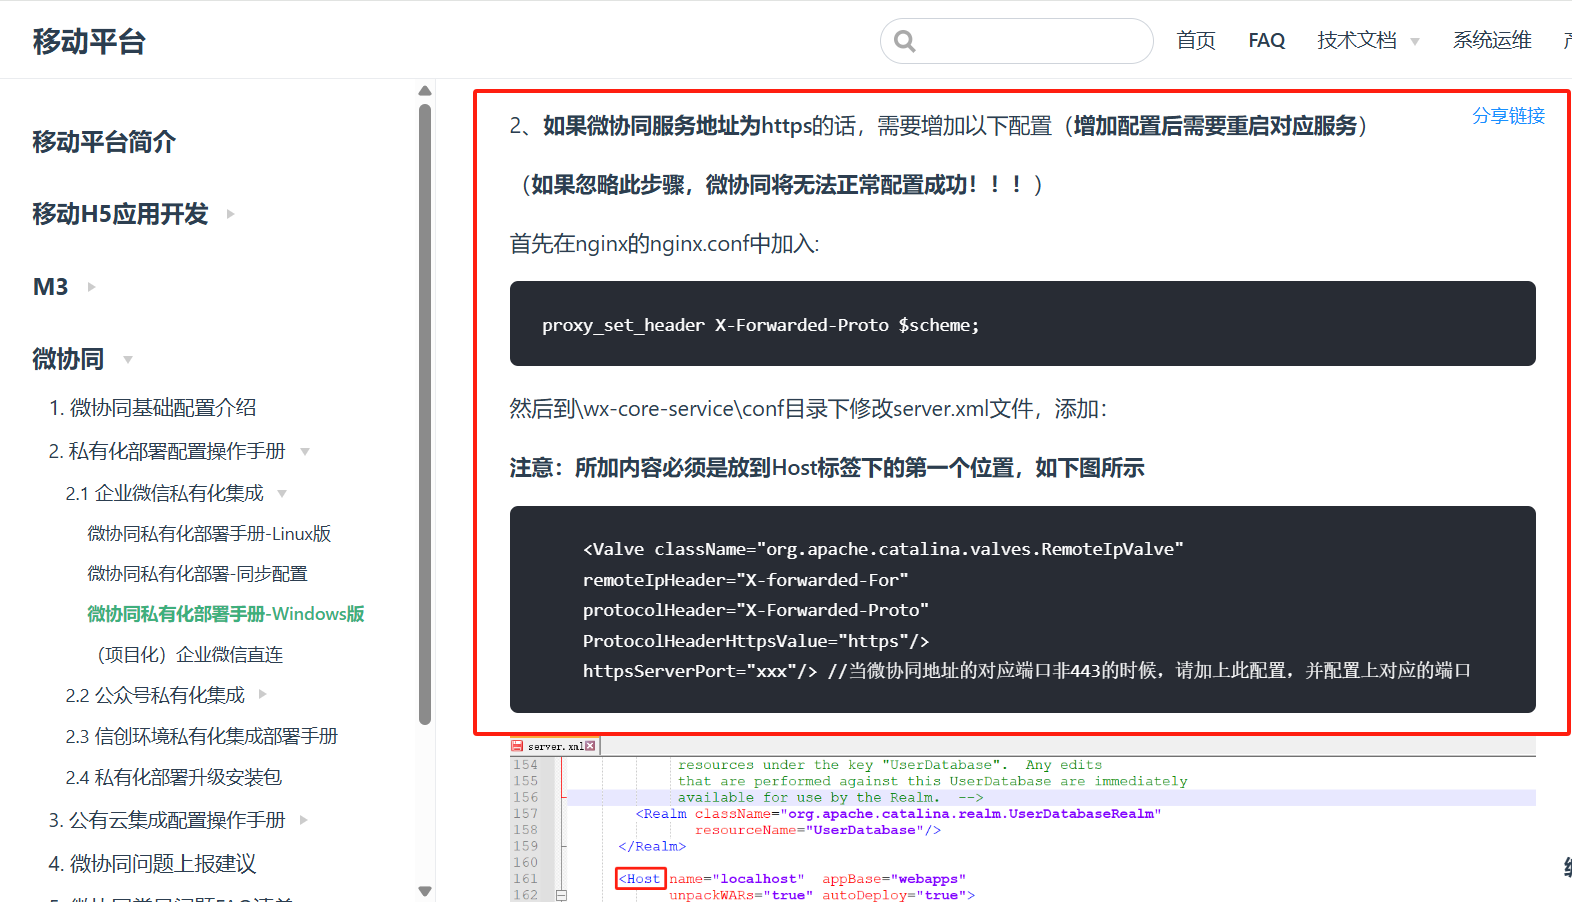Open 微协同私有化部署手册-Linux版
This screenshot has height=902, width=1572.
pyautogui.click(x=209, y=534)
